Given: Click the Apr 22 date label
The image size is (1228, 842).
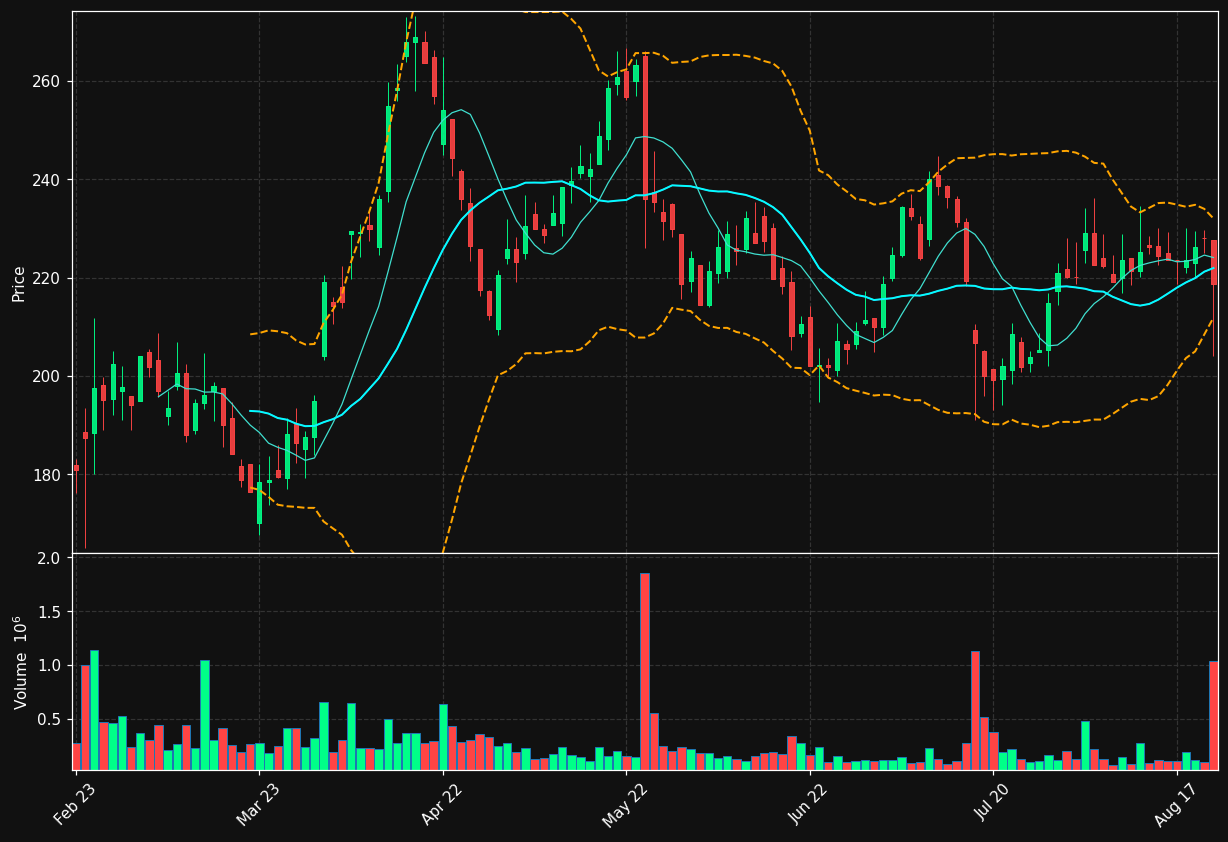Looking at the screenshot, I should pyautogui.click(x=442, y=806).
